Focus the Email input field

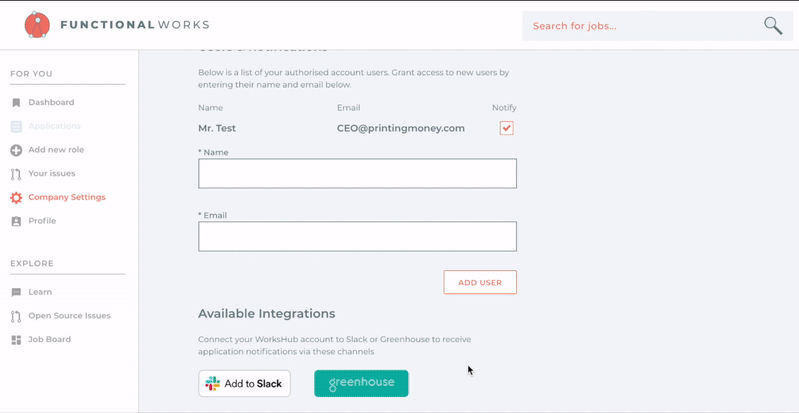[x=357, y=236]
